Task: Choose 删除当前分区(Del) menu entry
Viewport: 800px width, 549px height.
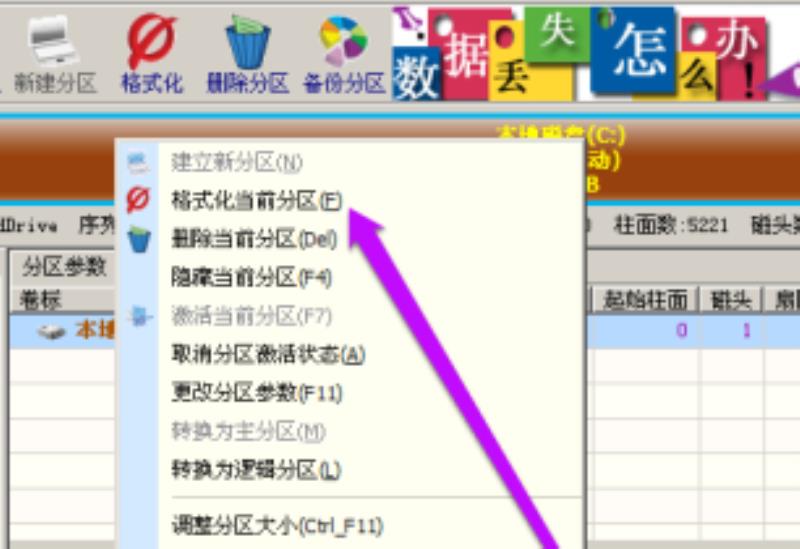Action: (x=254, y=239)
